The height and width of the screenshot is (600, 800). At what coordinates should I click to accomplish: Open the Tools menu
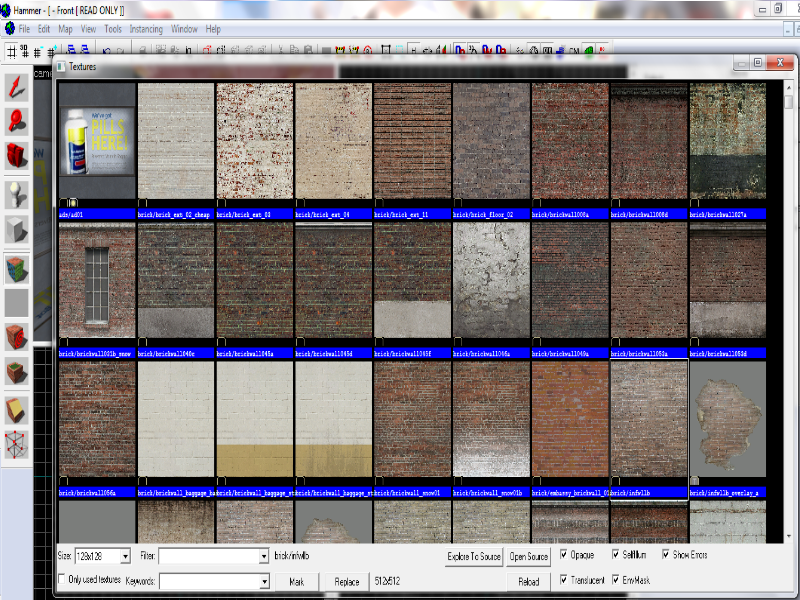tap(113, 29)
